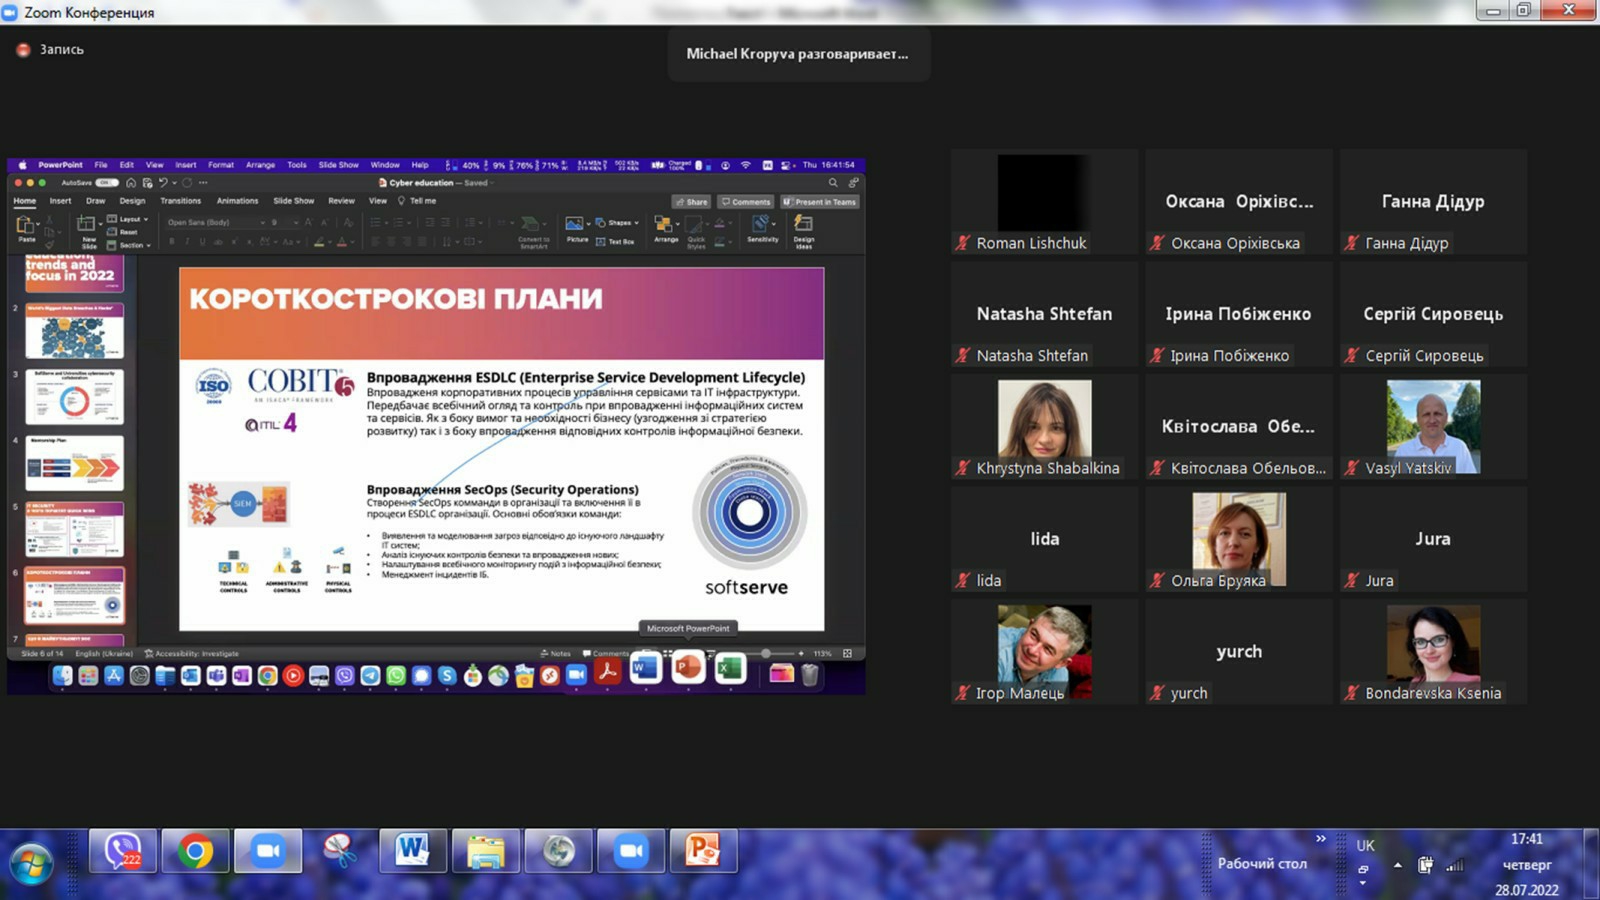Click the UK keyboard language indicator
The height and width of the screenshot is (900, 1600).
1365,846
